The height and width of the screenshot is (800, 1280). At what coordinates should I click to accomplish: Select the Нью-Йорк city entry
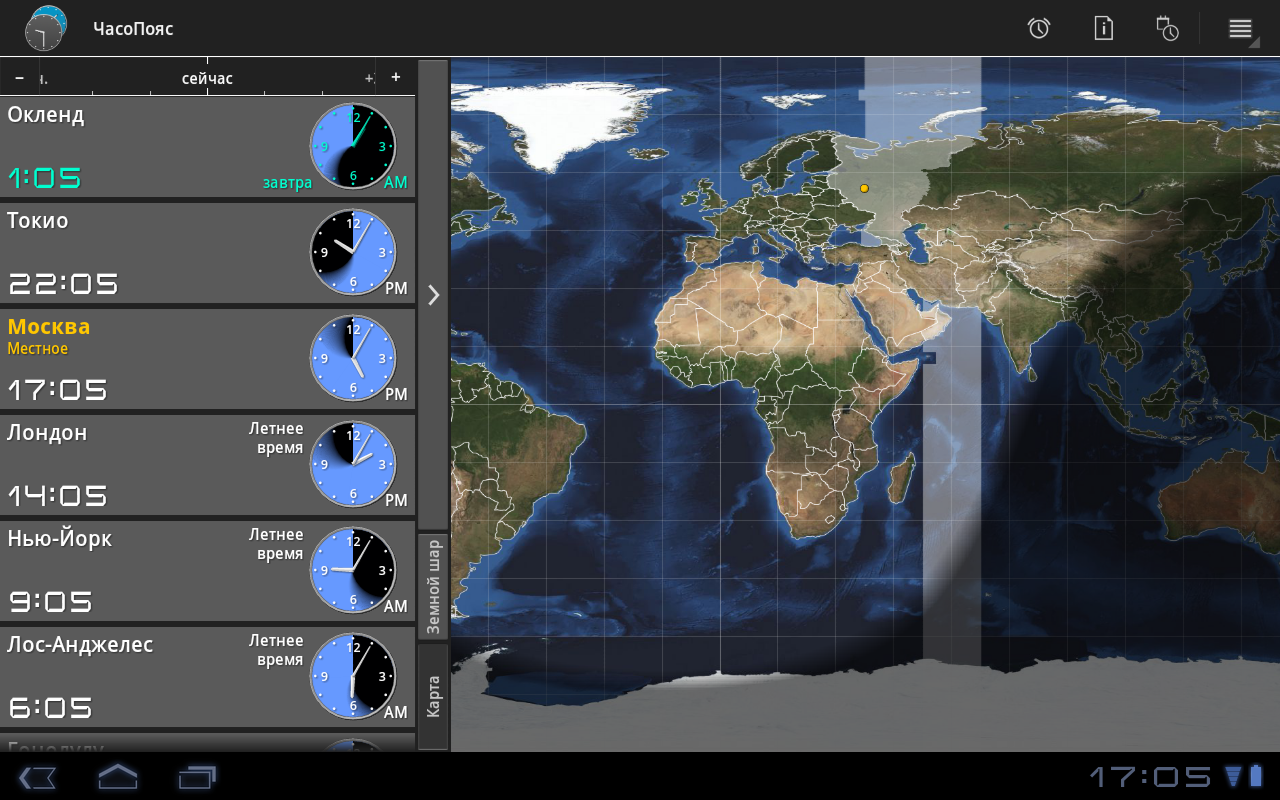point(150,570)
